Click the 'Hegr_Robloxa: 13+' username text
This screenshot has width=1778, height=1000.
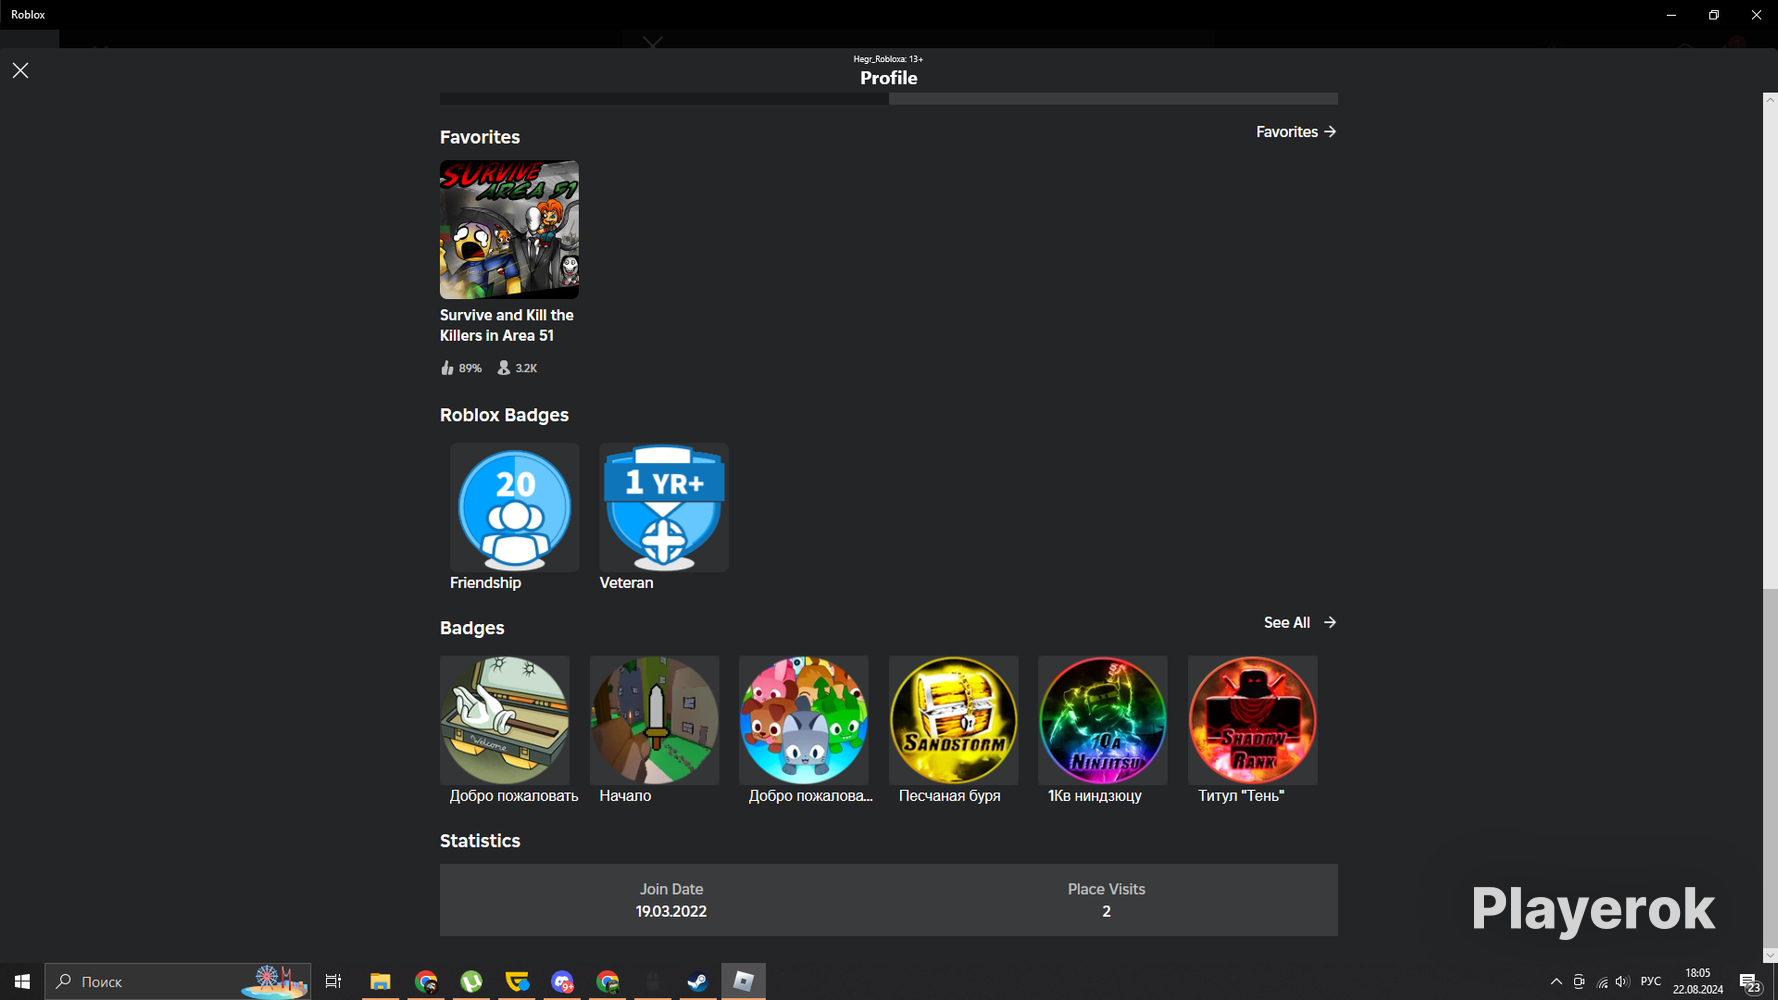(x=888, y=59)
